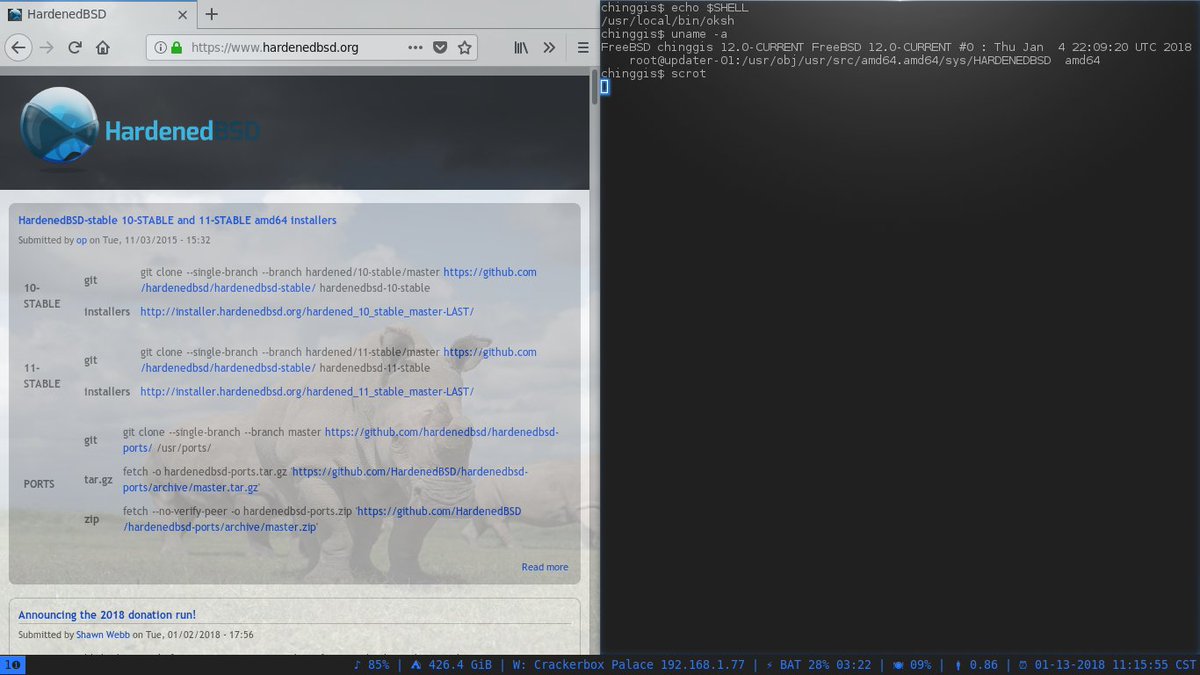1200x675 pixels.
Task: Click the PORTS row label
Action: click(x=39, y=483)
